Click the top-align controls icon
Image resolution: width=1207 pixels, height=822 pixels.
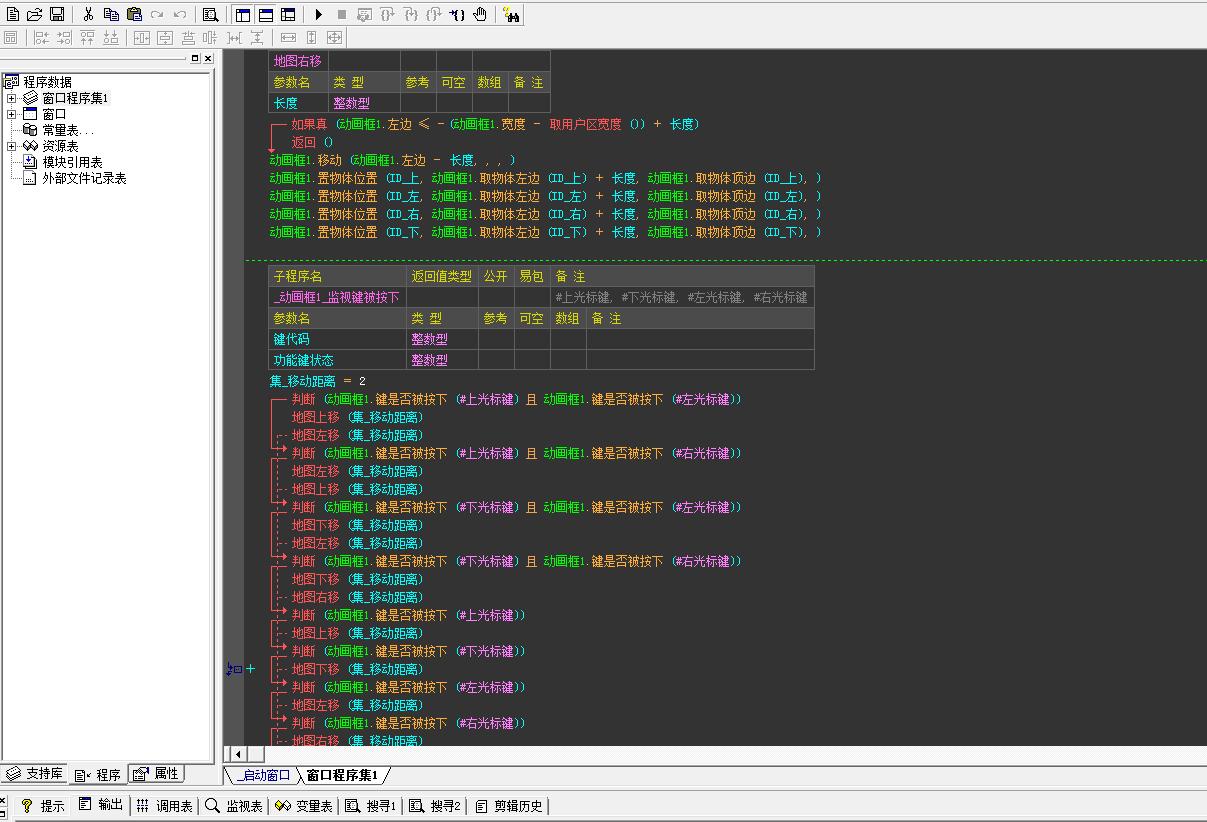point(87,37)
